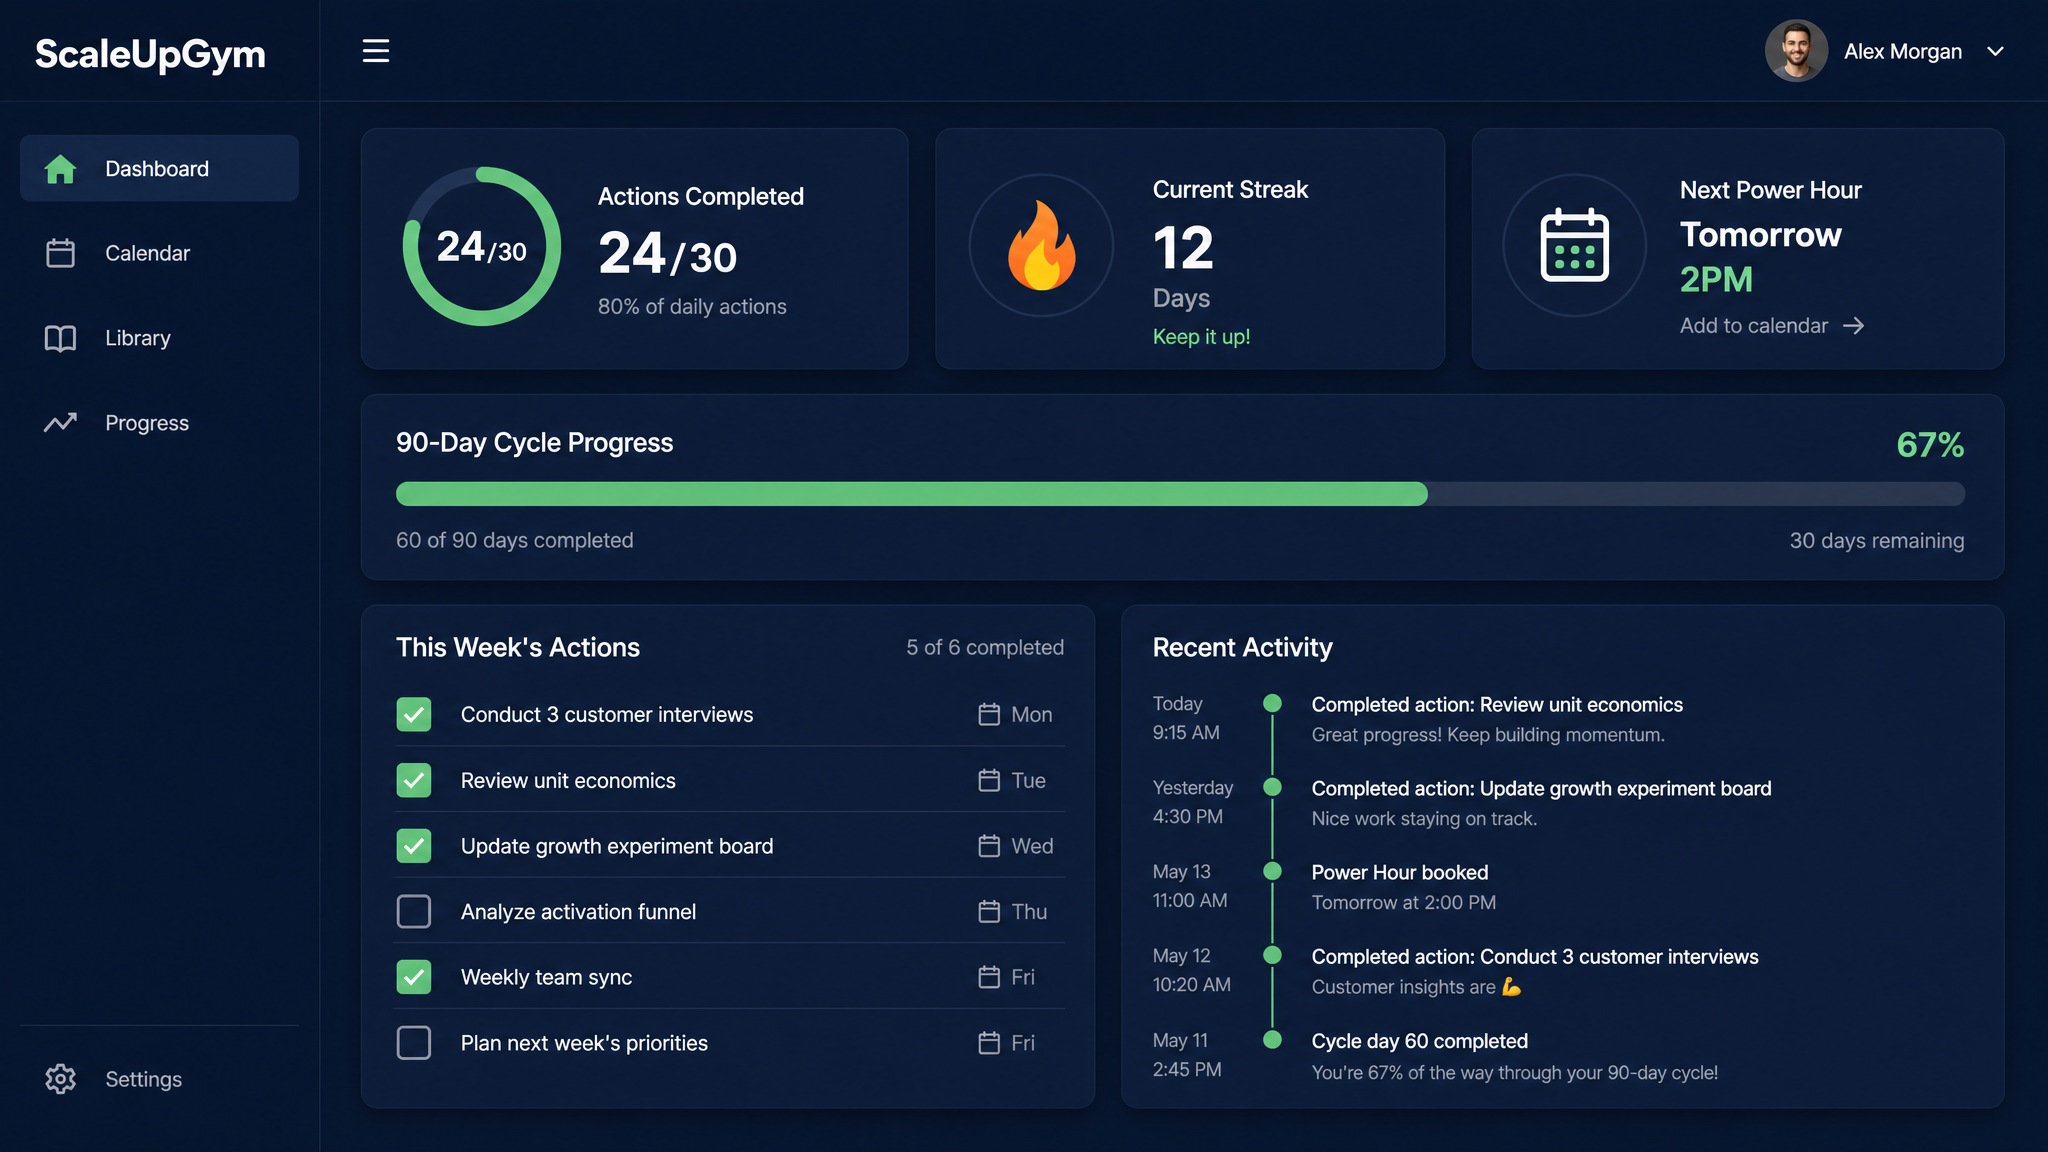Click the 24/30 circular progress ring

click(x=482, y=246)
